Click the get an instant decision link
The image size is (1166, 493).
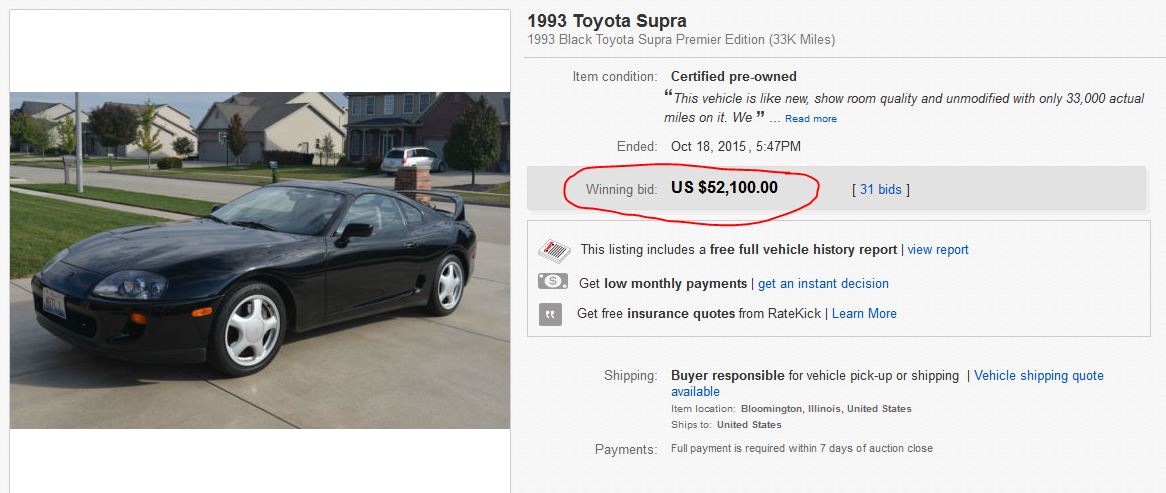823,283
